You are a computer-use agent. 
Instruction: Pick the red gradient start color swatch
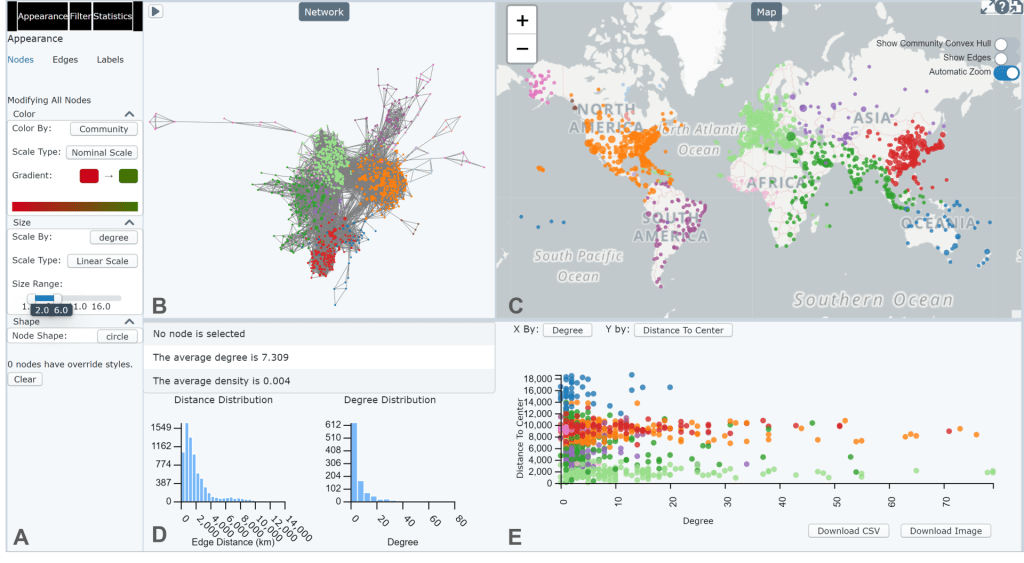(x=89, y=176)
